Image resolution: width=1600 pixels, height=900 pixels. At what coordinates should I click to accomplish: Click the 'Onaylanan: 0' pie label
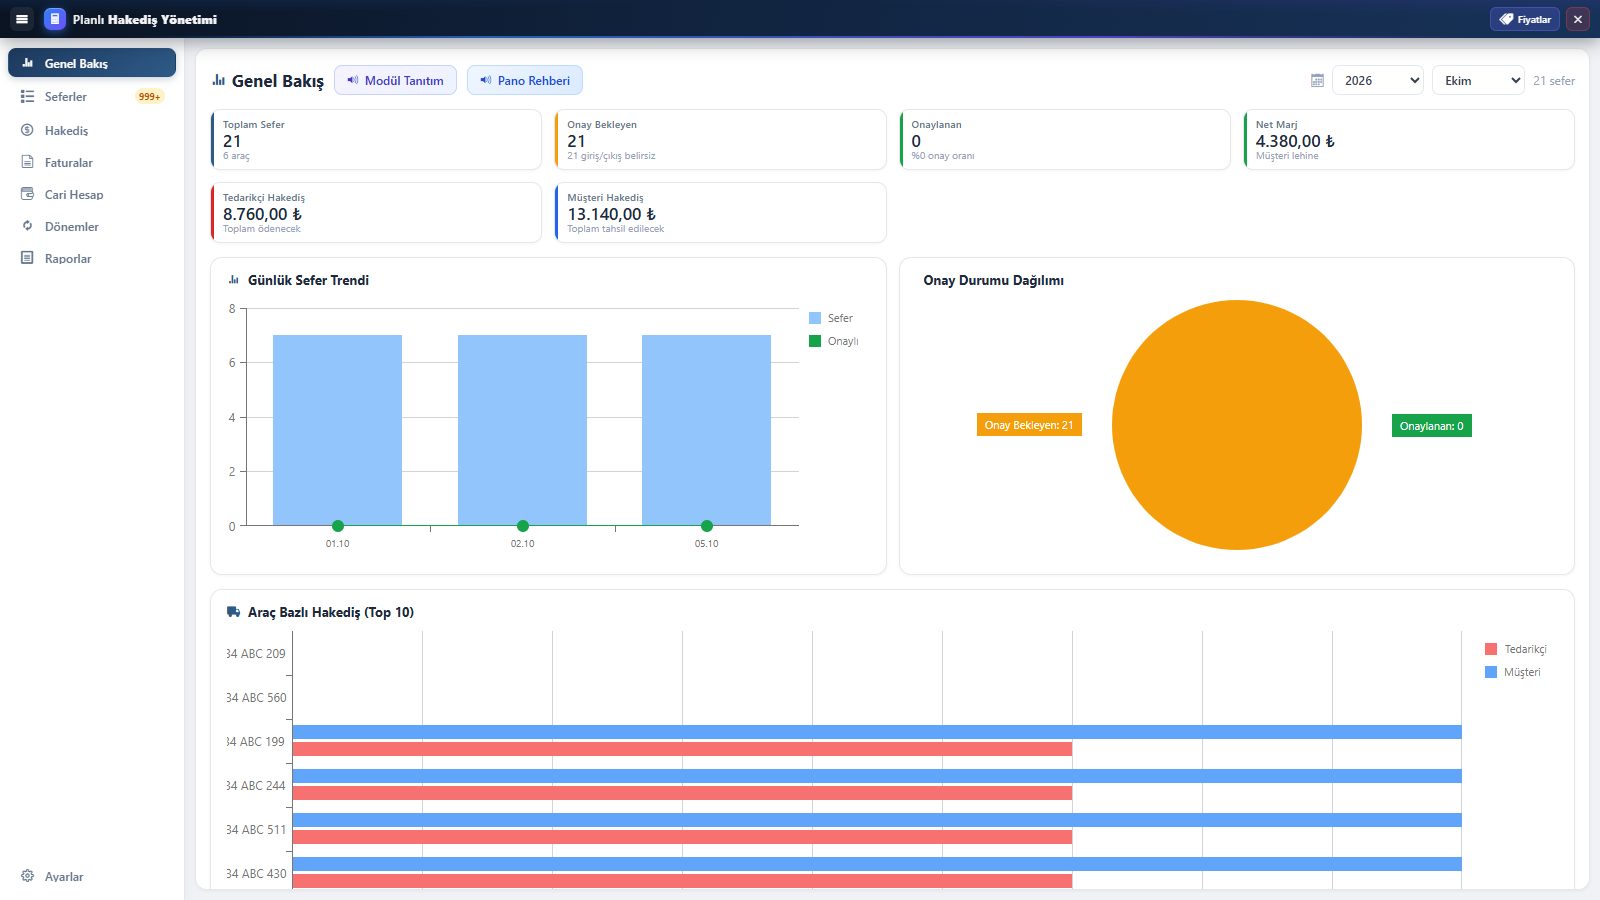pyautogui.click(x=1432, y=426)
